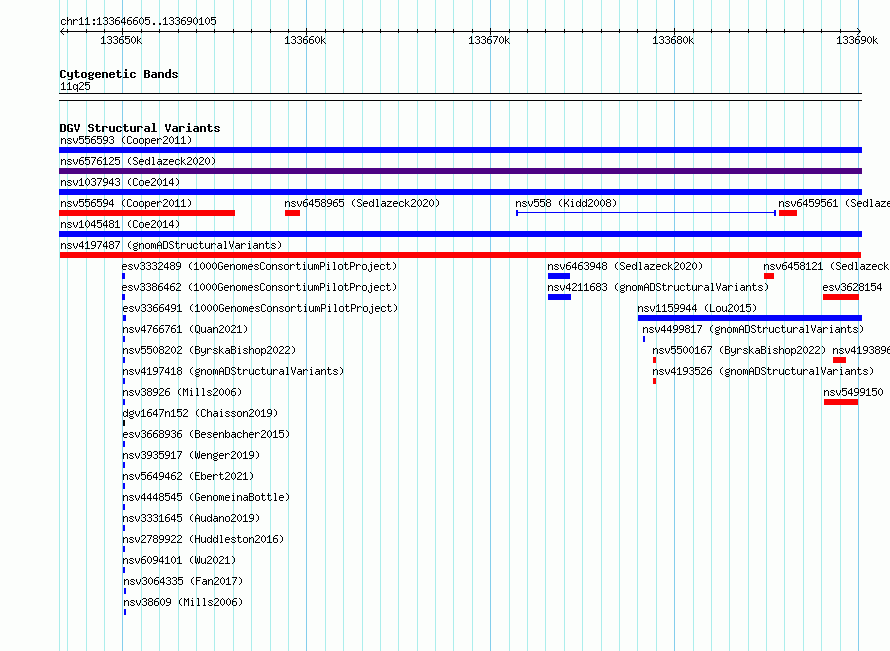
Task: Click the red esv3628154 variant bar
Action: coord(841,297)
